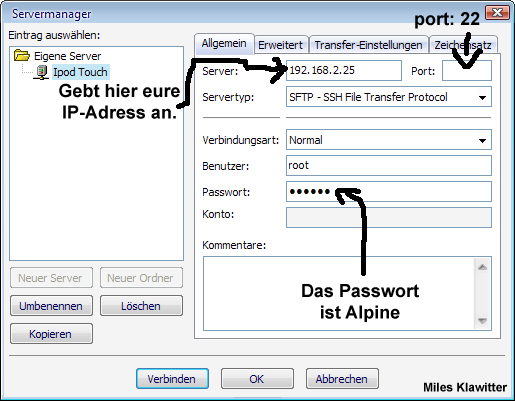Screen dimensions: 515x401
Task: Delete entry with Löschen button
Action: pos(141,306)
